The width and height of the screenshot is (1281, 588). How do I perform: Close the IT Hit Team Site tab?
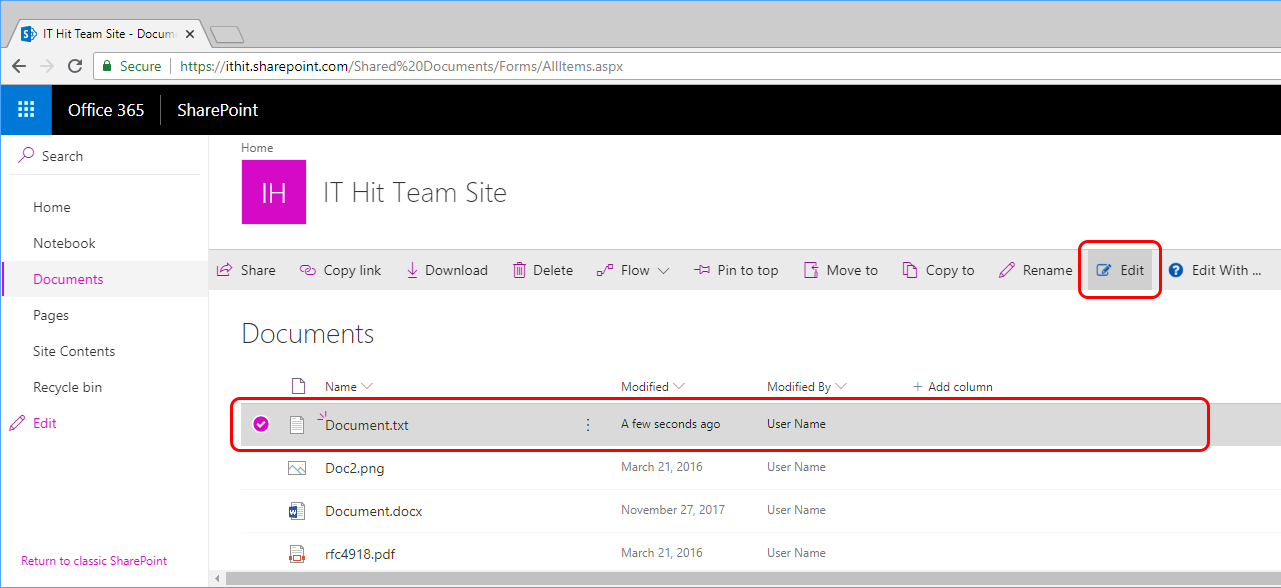tap(190, 33)
